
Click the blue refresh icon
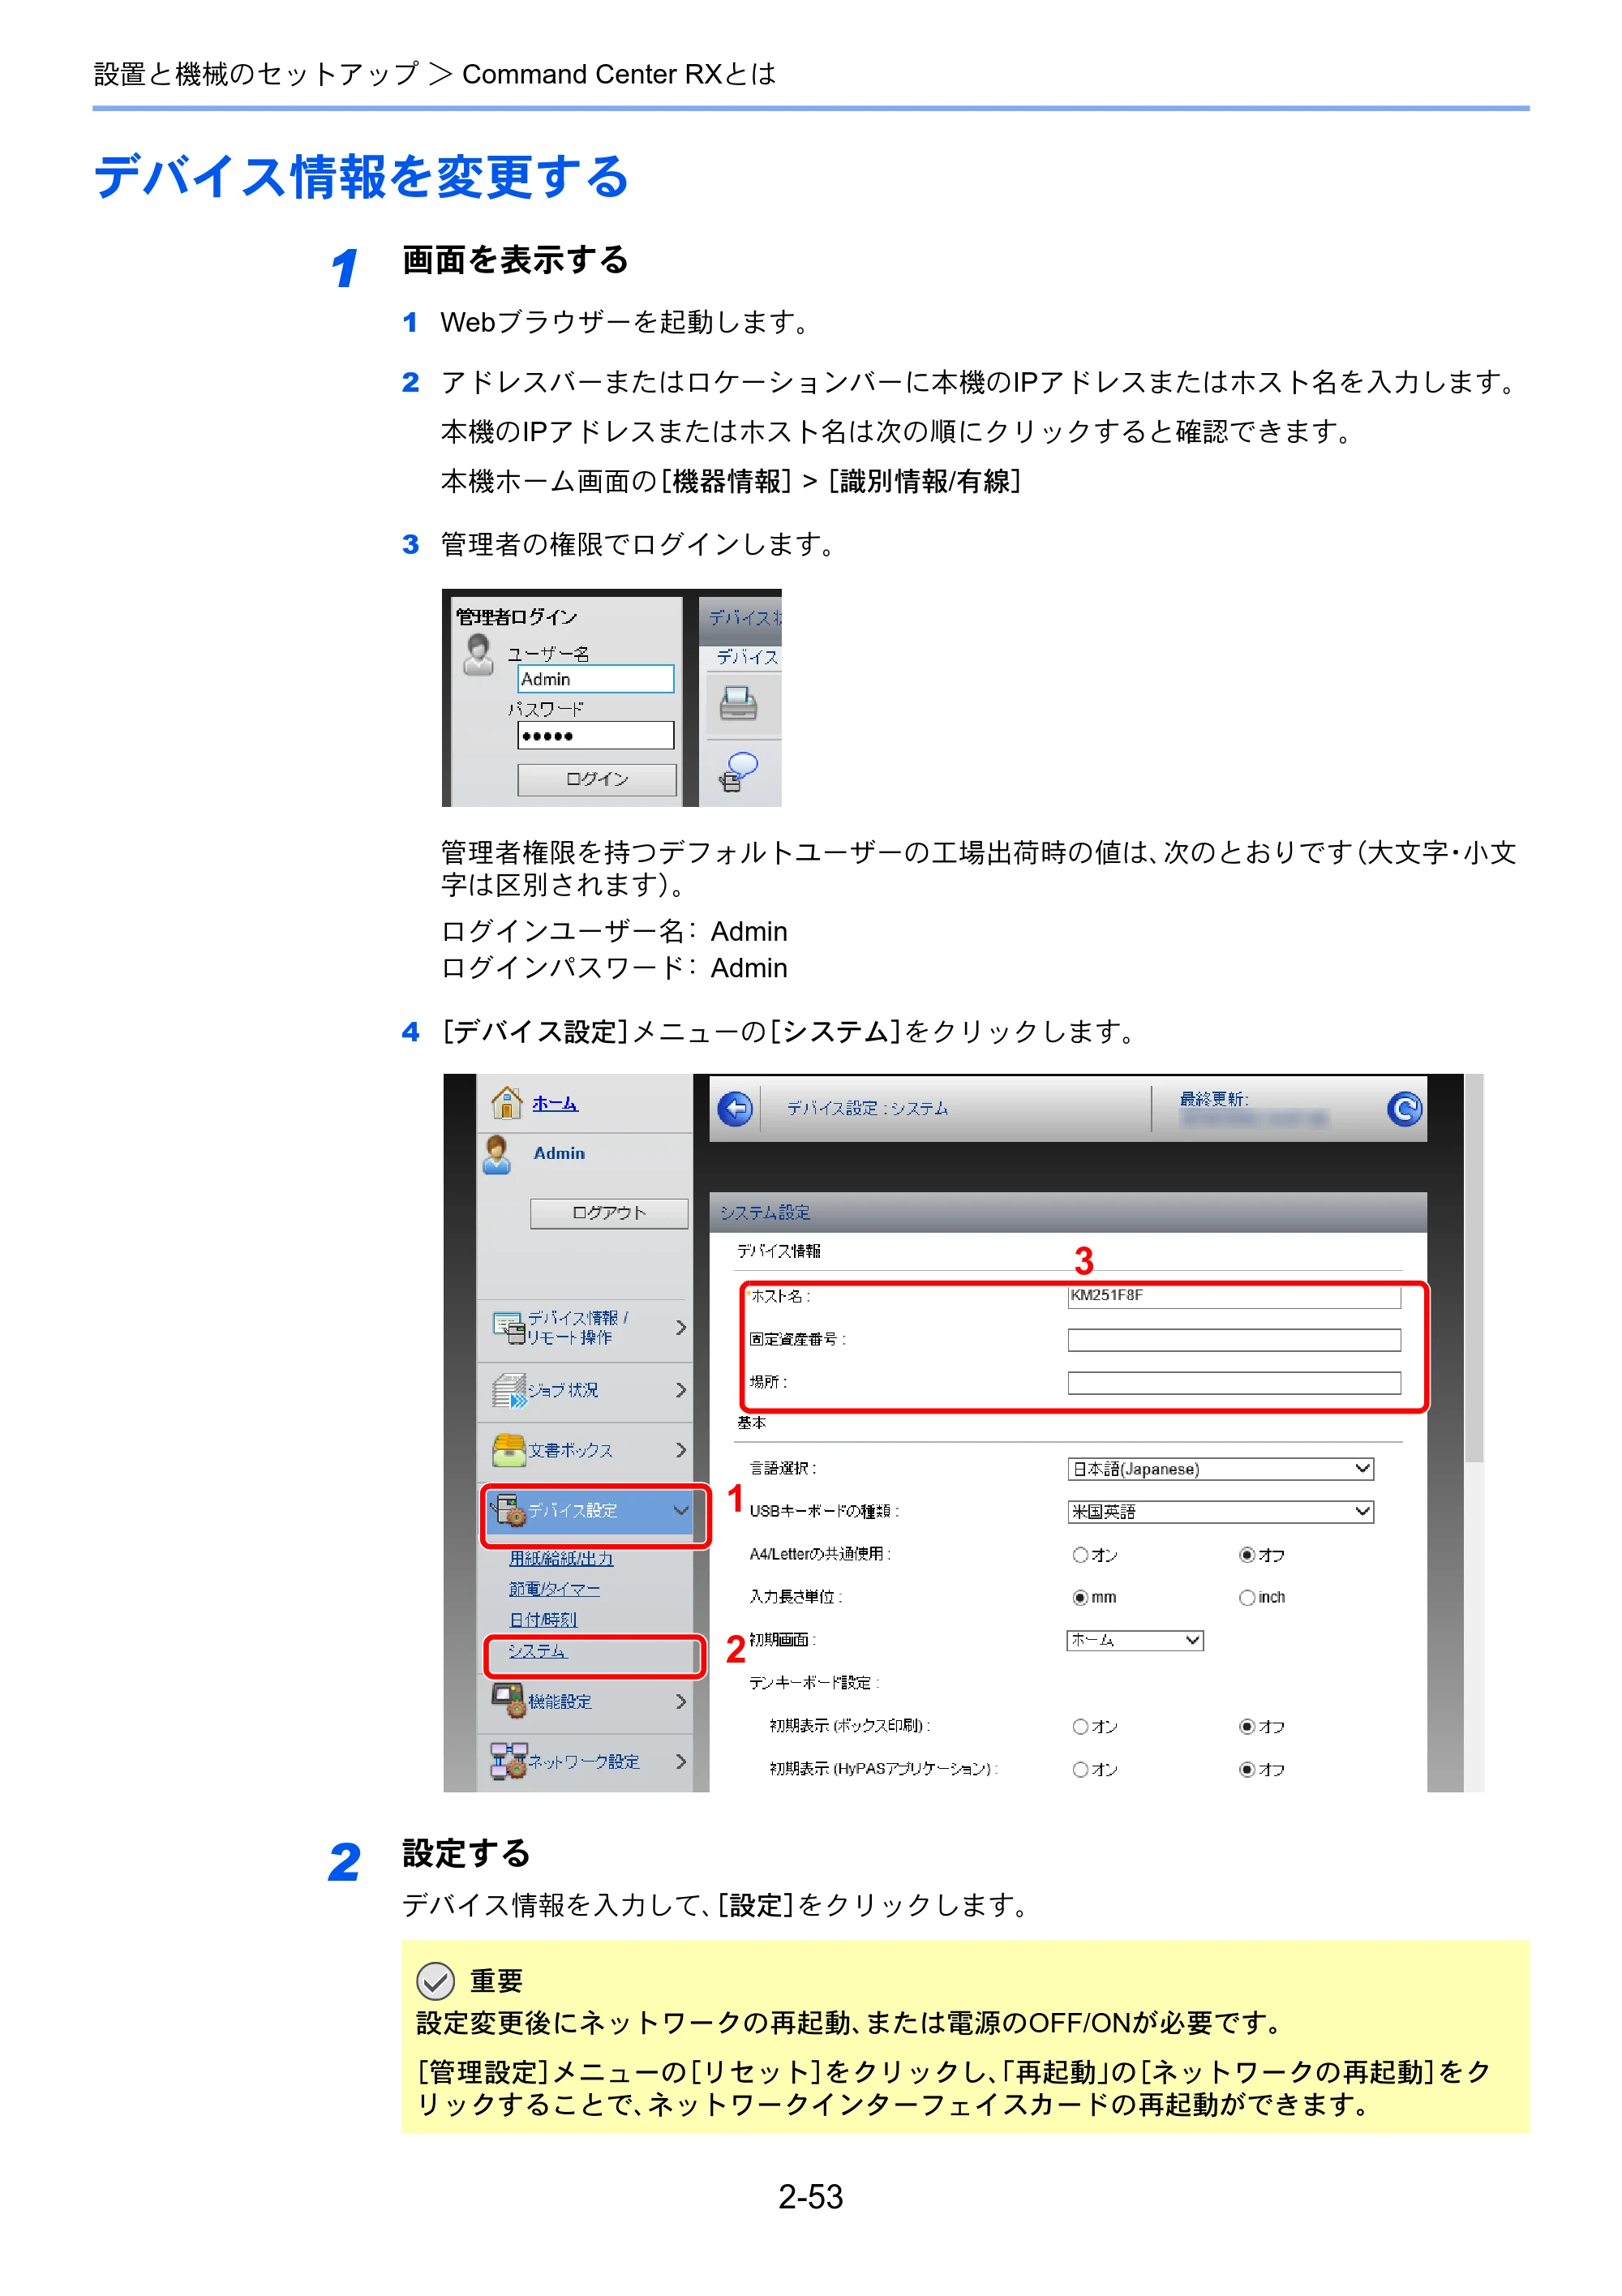tap(1404, 1108)
